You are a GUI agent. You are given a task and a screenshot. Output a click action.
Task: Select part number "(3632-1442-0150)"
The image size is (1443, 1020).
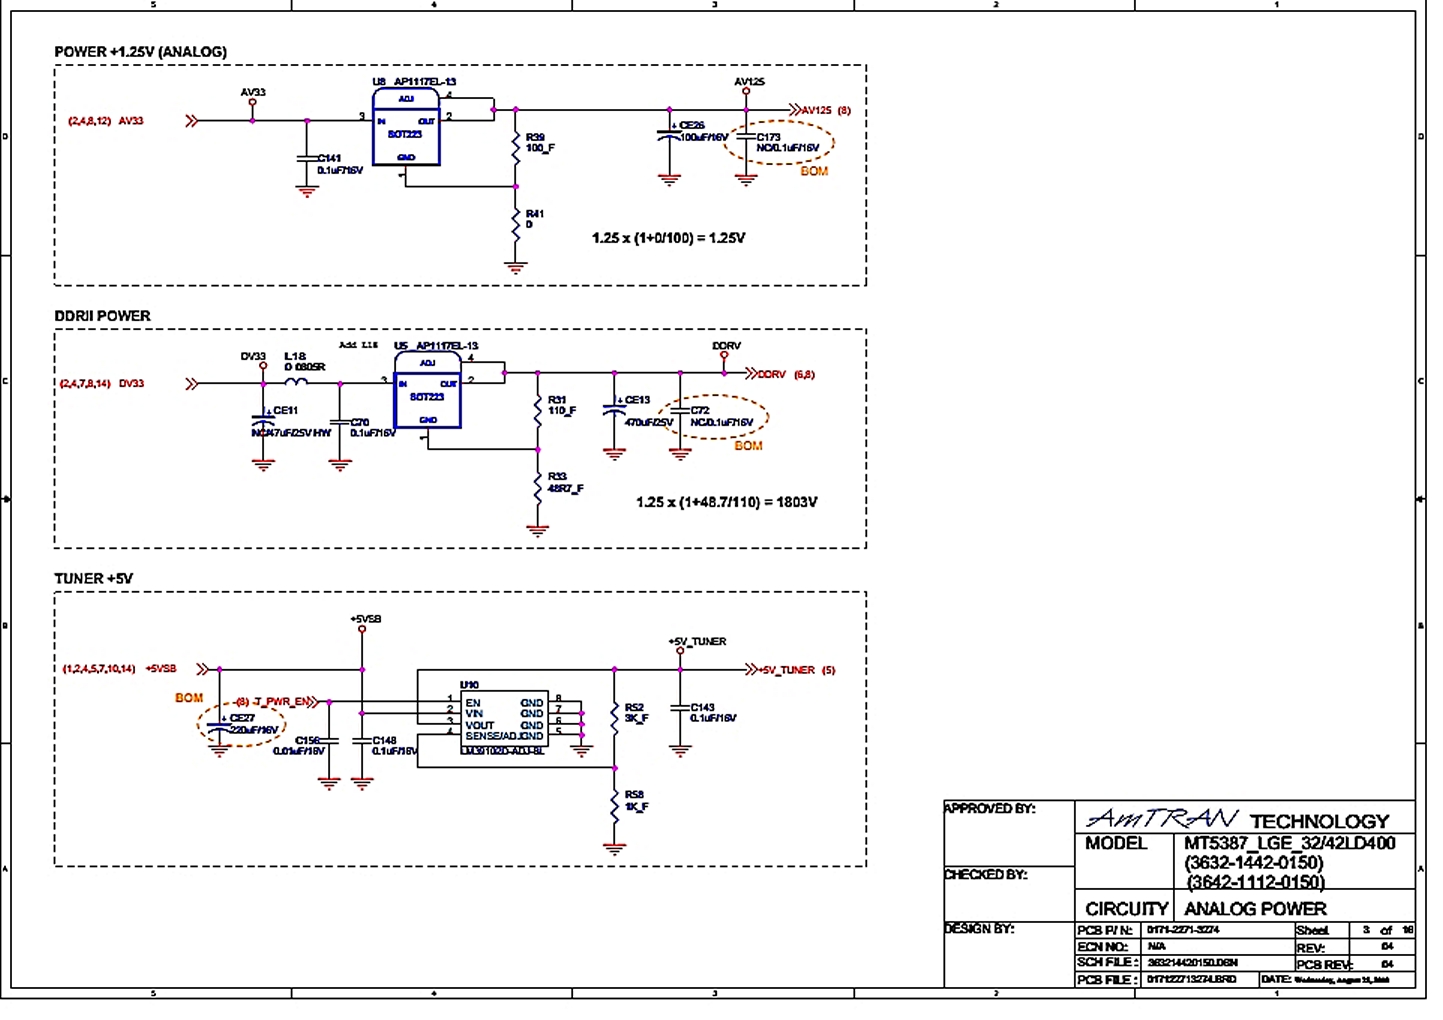click(1254, 862)
